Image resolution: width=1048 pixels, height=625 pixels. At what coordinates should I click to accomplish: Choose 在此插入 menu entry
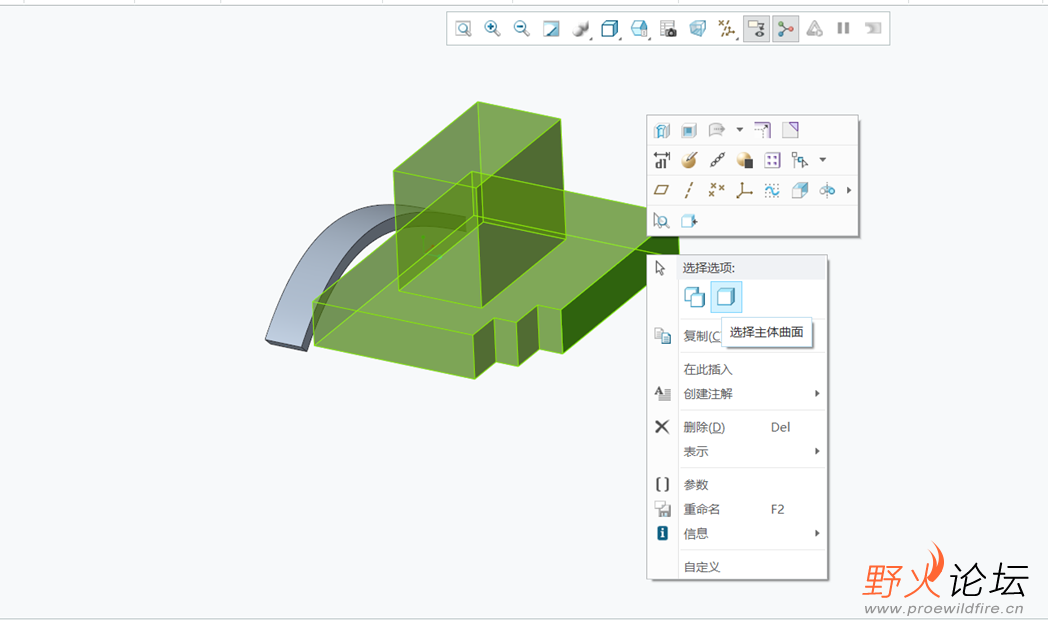click(x=708, y=369)
